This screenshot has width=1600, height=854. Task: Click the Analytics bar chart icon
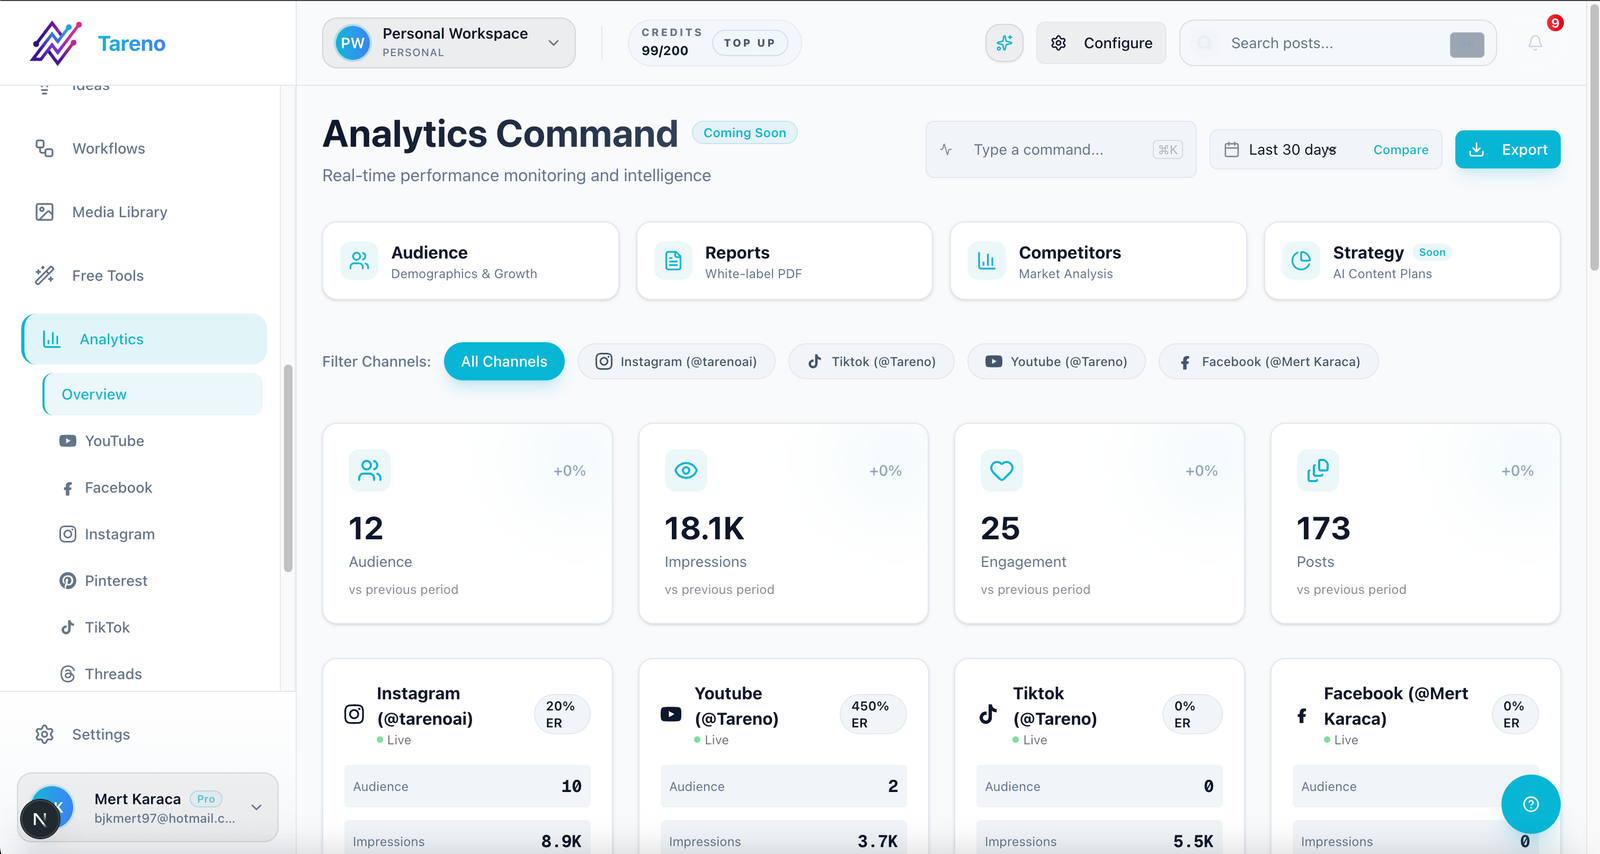[x=52, y=339]
